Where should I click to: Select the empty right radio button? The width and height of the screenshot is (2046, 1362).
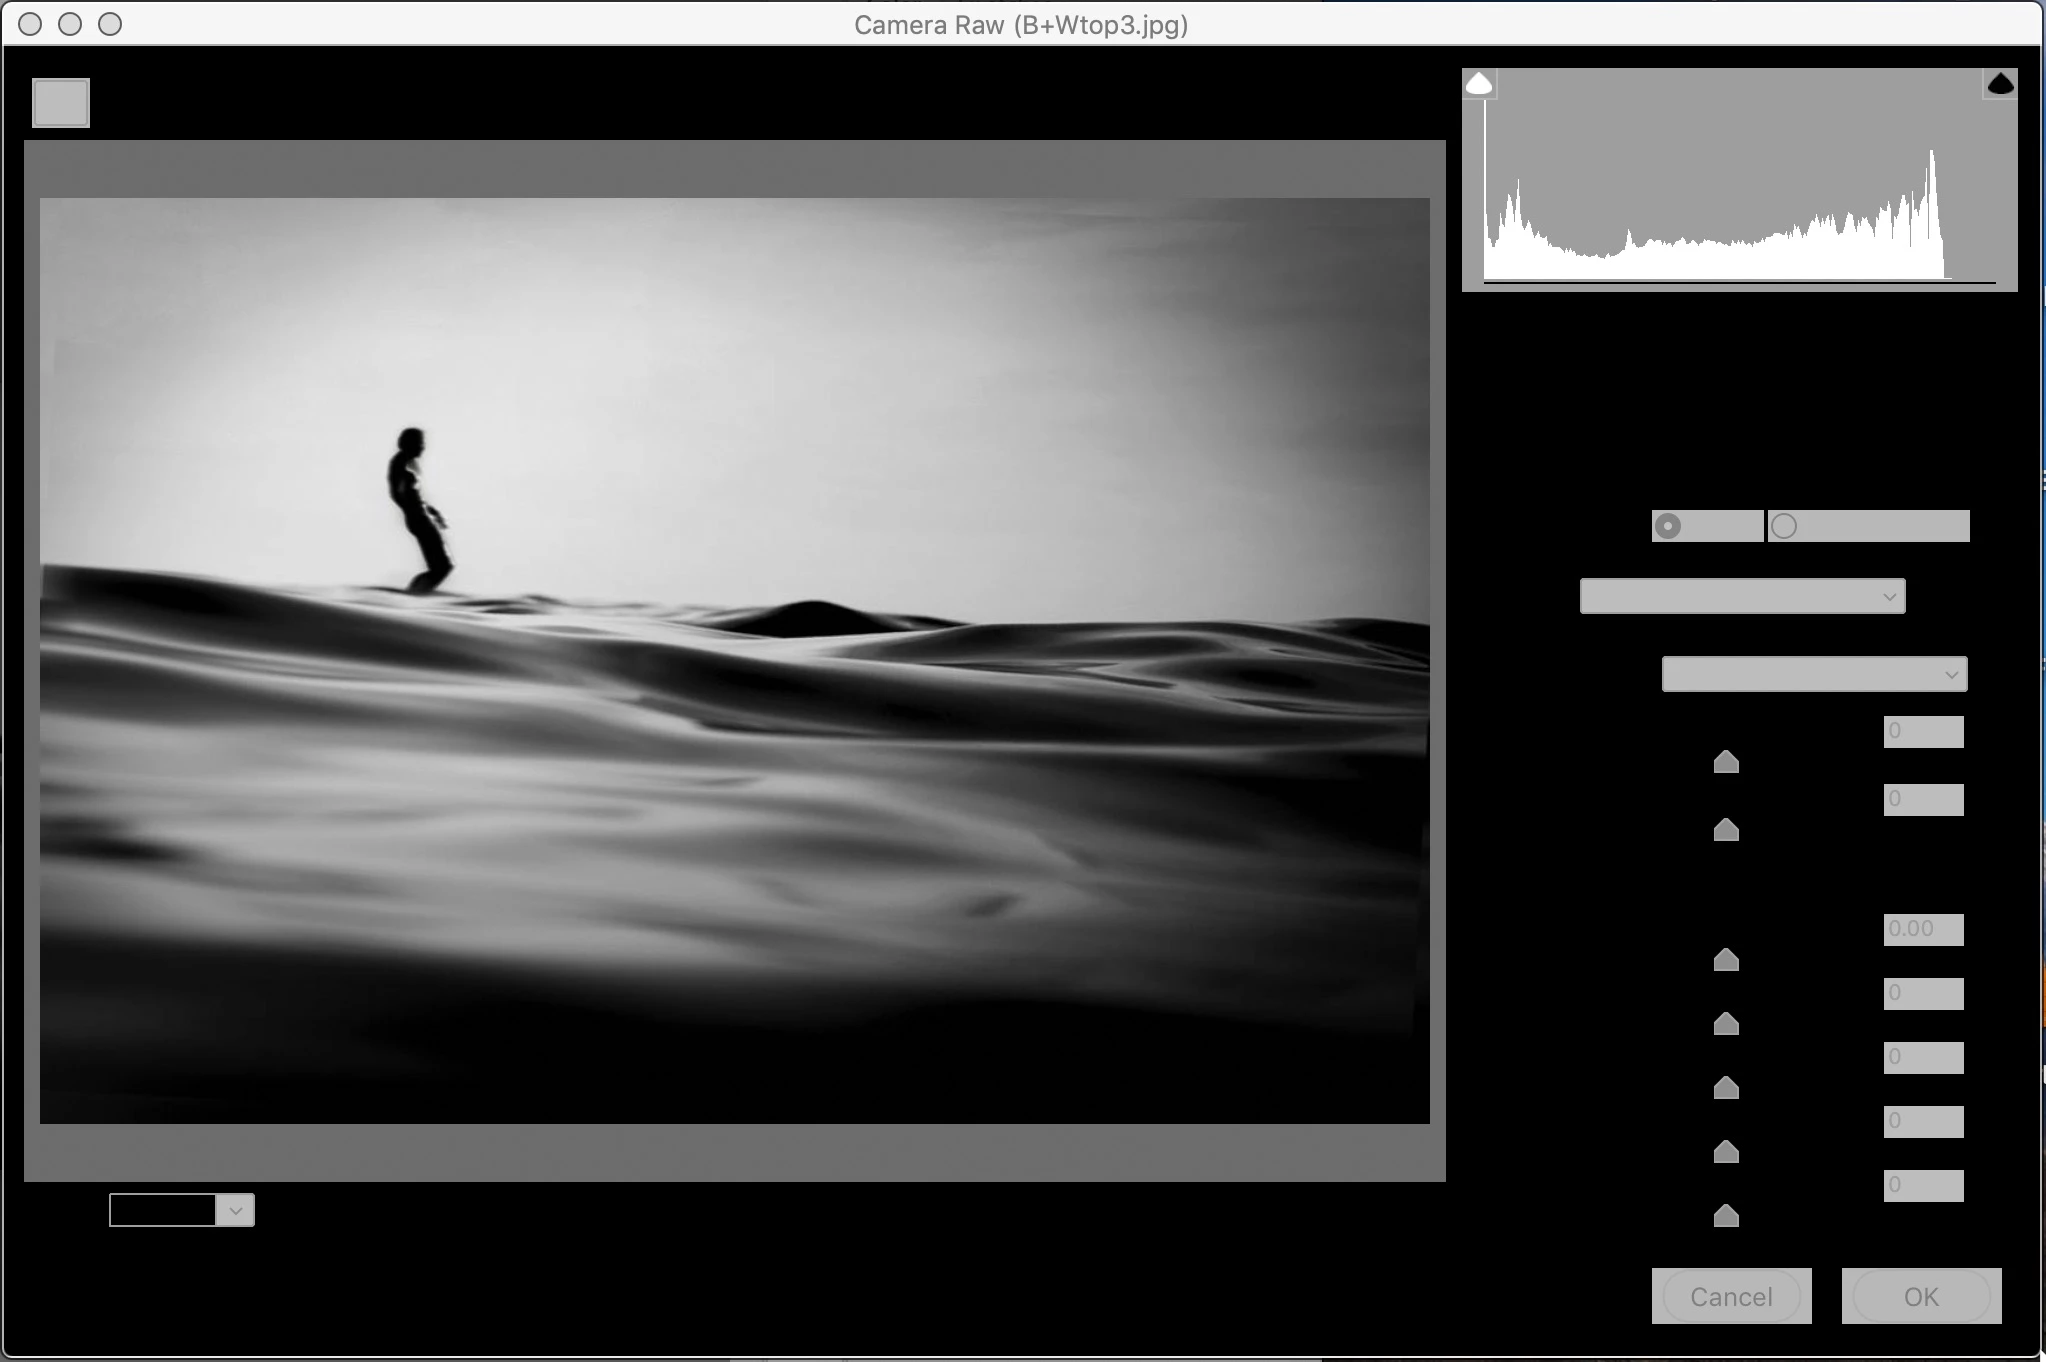pyautogui.click(x=1784, y=526)
